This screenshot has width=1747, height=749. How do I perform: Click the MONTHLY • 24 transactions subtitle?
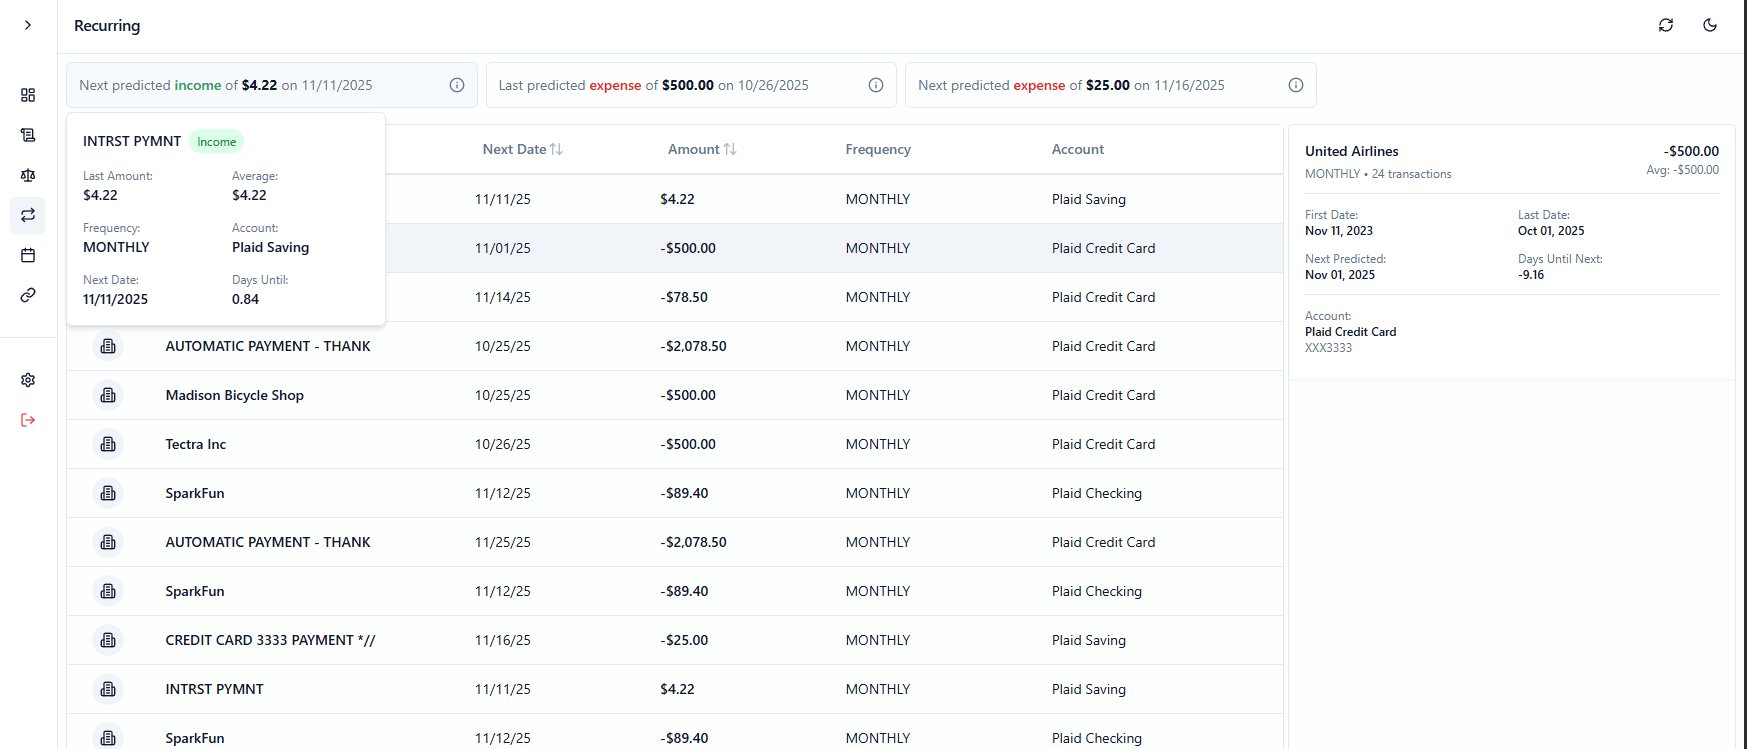tap(1378, 174)
